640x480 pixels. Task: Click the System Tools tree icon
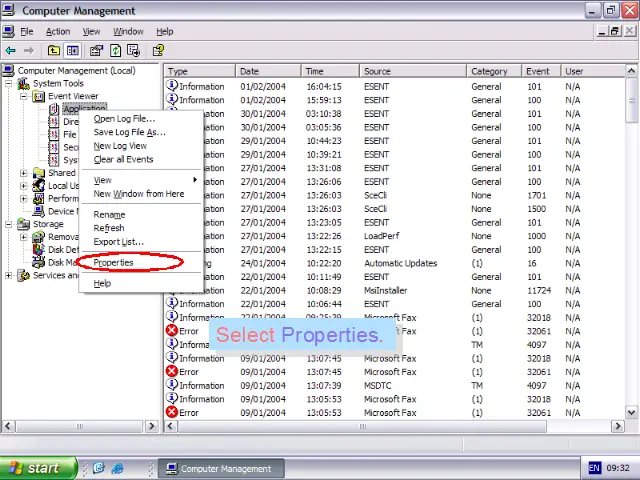pyautogui.click(x=23, y=83)
